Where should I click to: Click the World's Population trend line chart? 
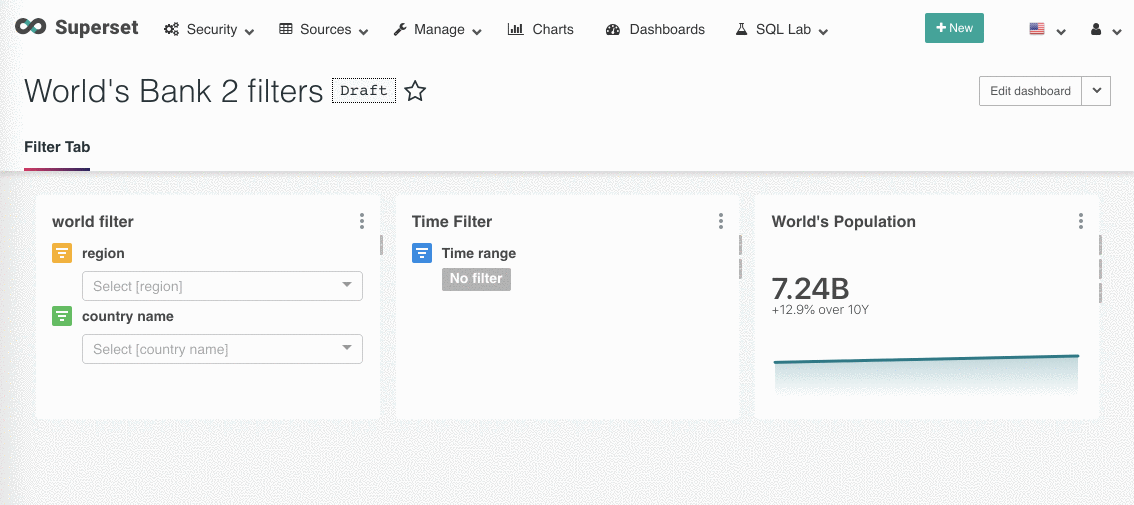[926, 374]
